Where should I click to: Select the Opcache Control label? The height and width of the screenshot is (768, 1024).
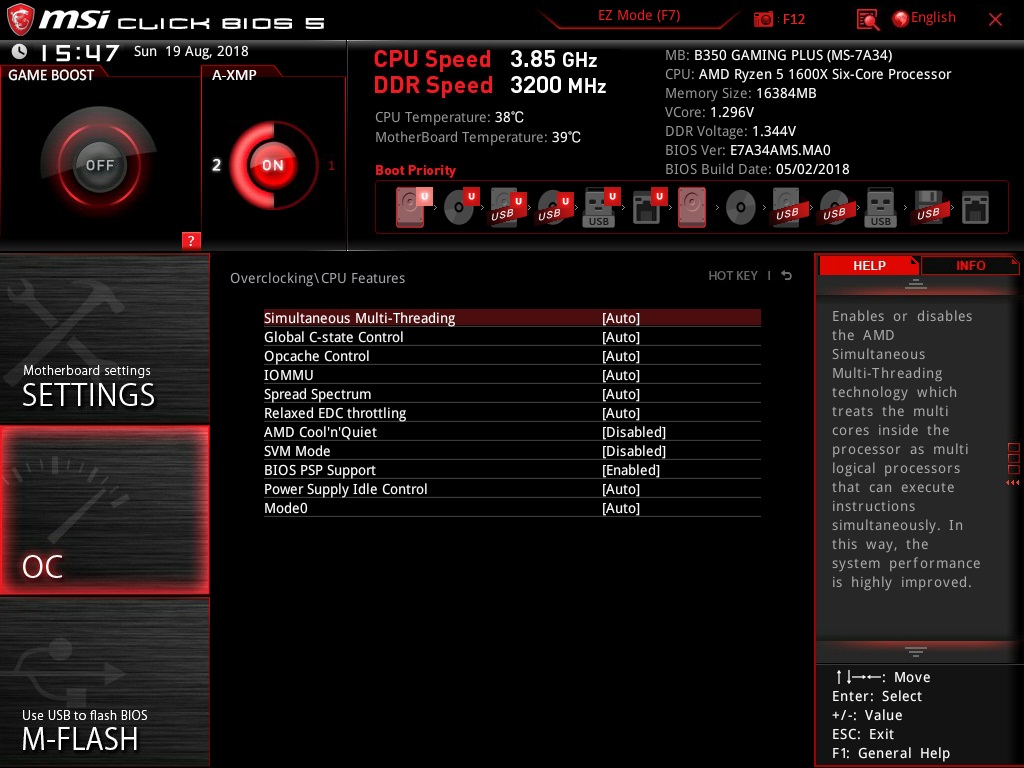(x=316, y=356)
